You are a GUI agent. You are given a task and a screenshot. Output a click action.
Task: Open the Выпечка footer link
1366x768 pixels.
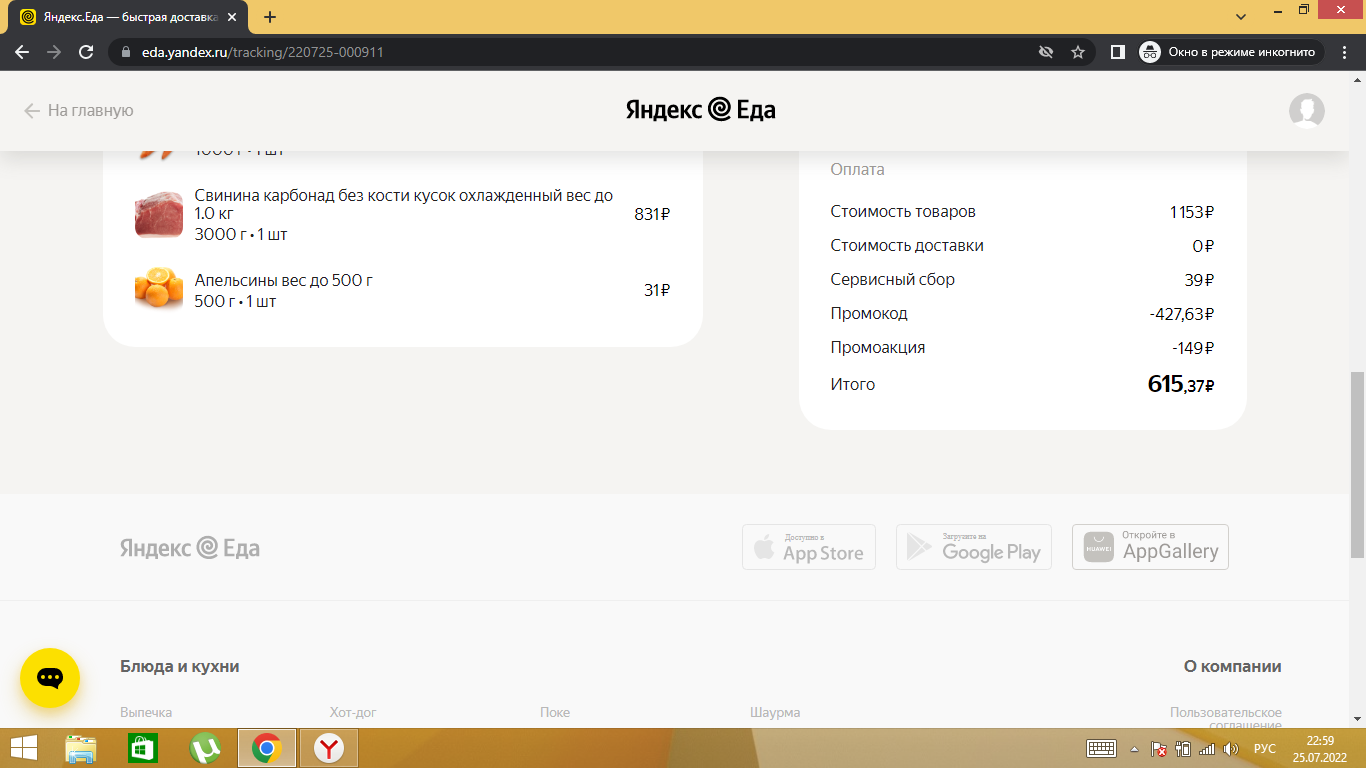coord(146,713)
